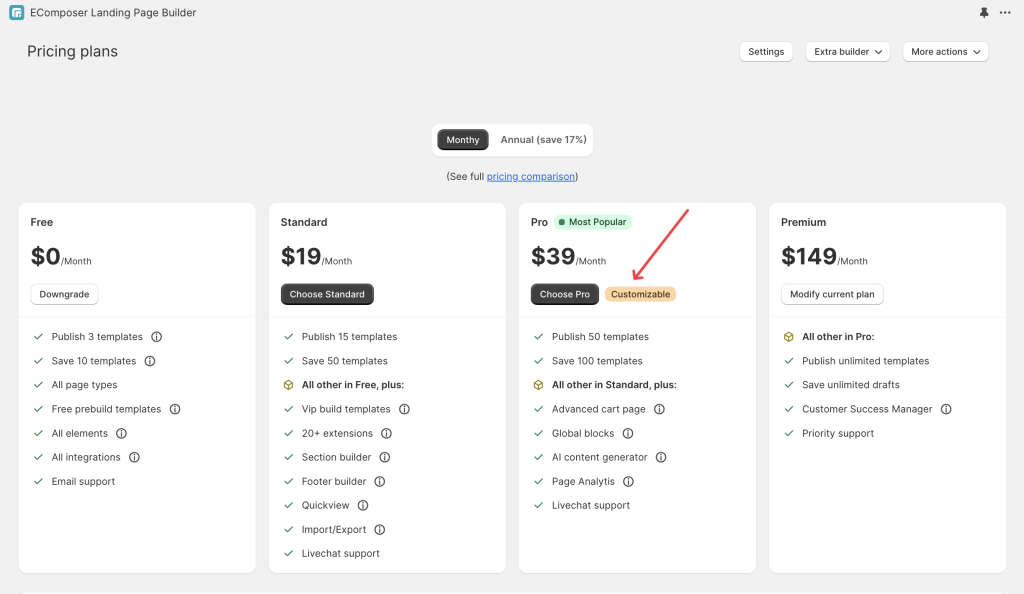Open the three-dots overflow menu
The image size is (1024, 594).
1005,12
